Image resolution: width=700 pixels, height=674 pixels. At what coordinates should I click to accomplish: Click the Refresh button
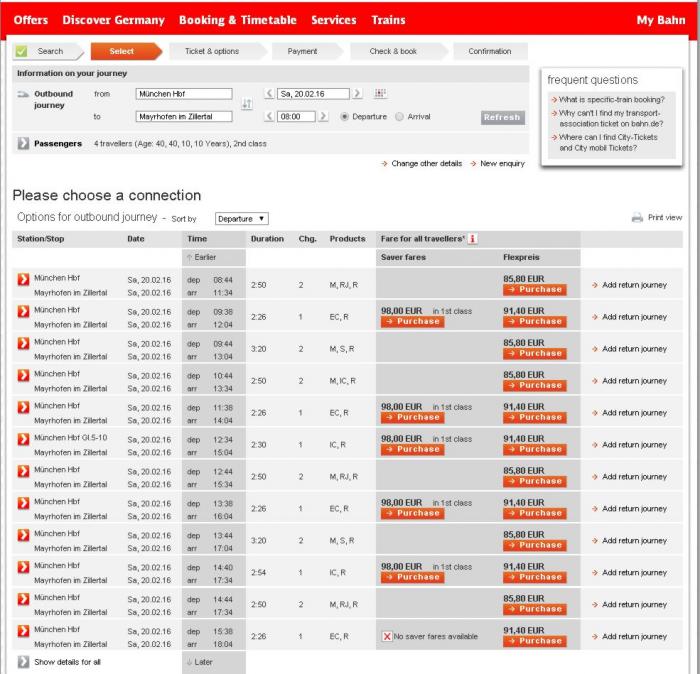click(x=503, y=117)
